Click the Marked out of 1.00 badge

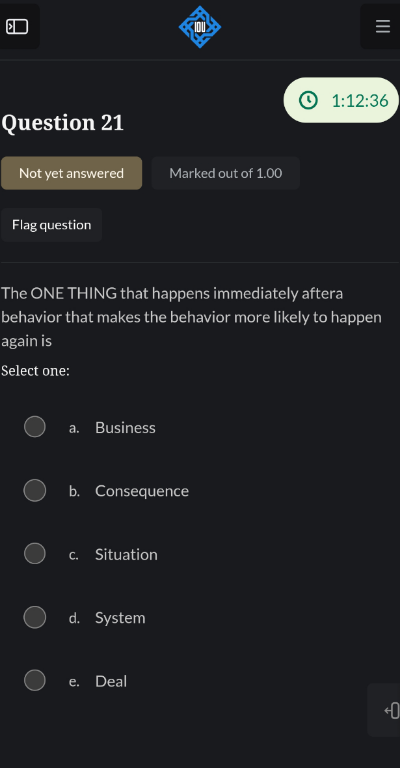coord(226,173)
